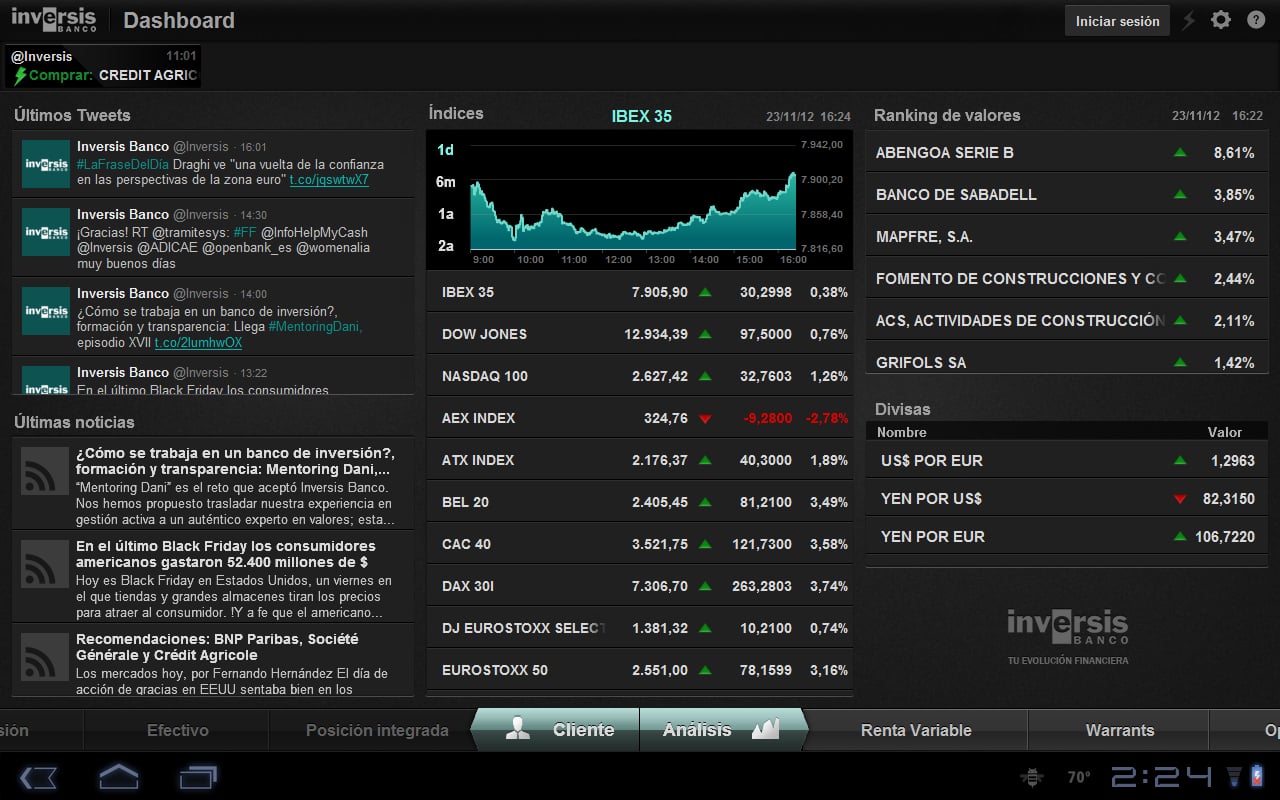Open the help question mark icon
This screenshot has width=1280, height=800.
coord(1256,20)
